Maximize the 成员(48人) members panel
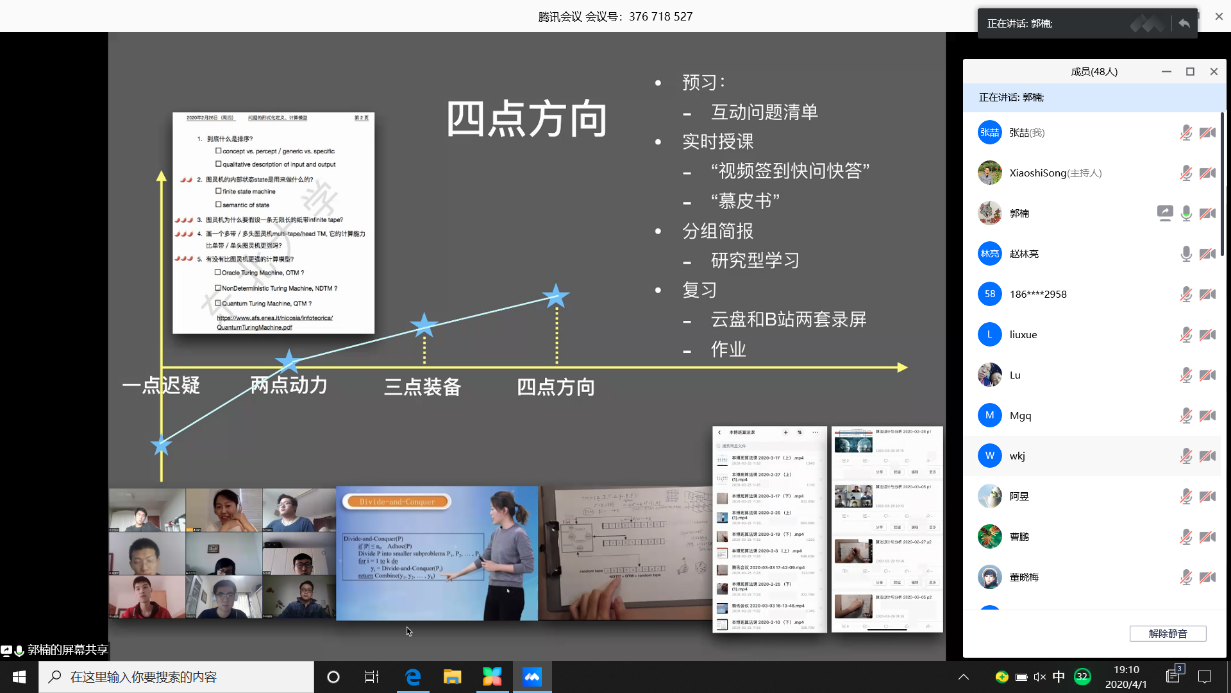This screenshot has height=693, width=1231. 1190,72
